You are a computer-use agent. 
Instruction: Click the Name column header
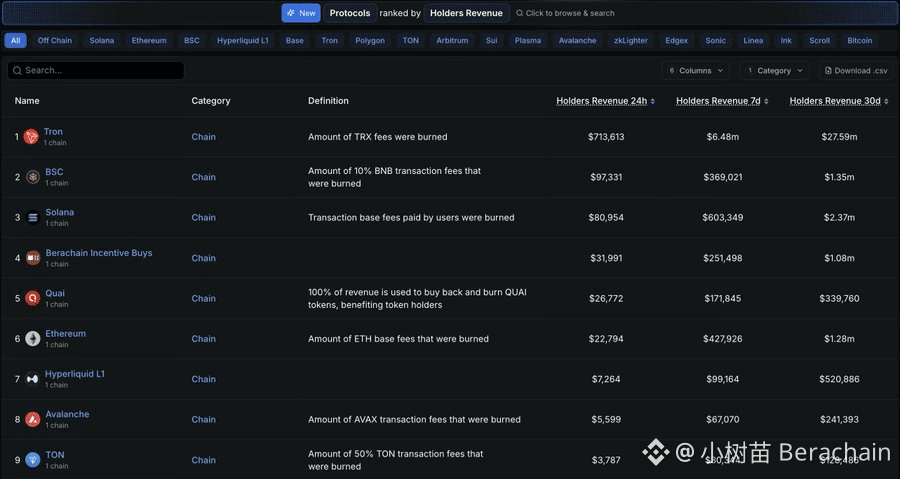point(27,100)
